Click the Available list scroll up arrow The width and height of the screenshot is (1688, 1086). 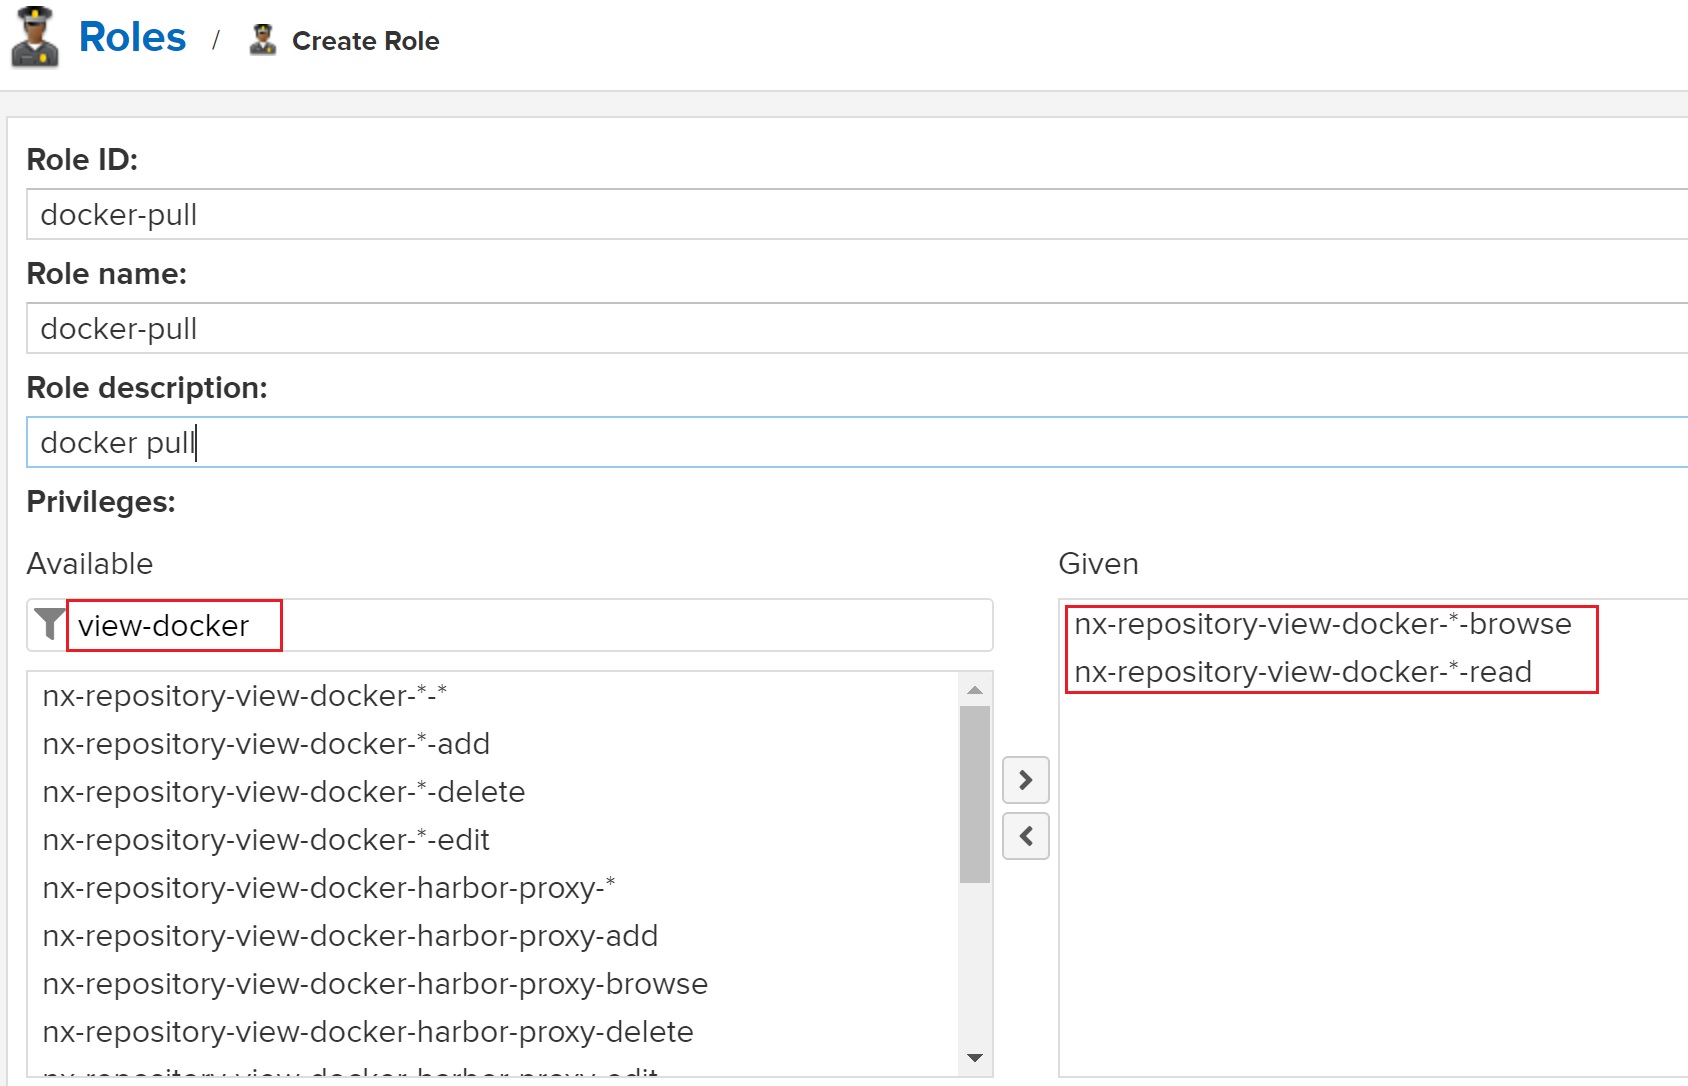click(x=975, y=689)
